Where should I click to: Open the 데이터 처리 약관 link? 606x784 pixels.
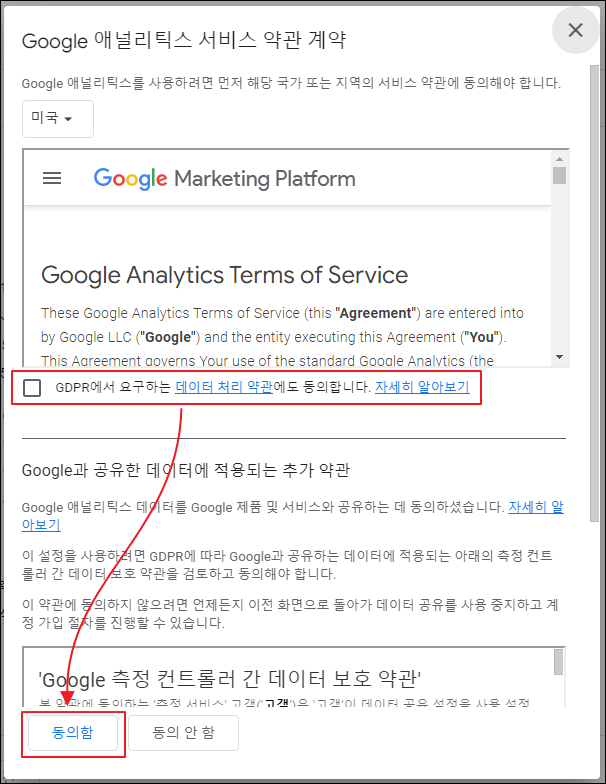tap(224, 386)
